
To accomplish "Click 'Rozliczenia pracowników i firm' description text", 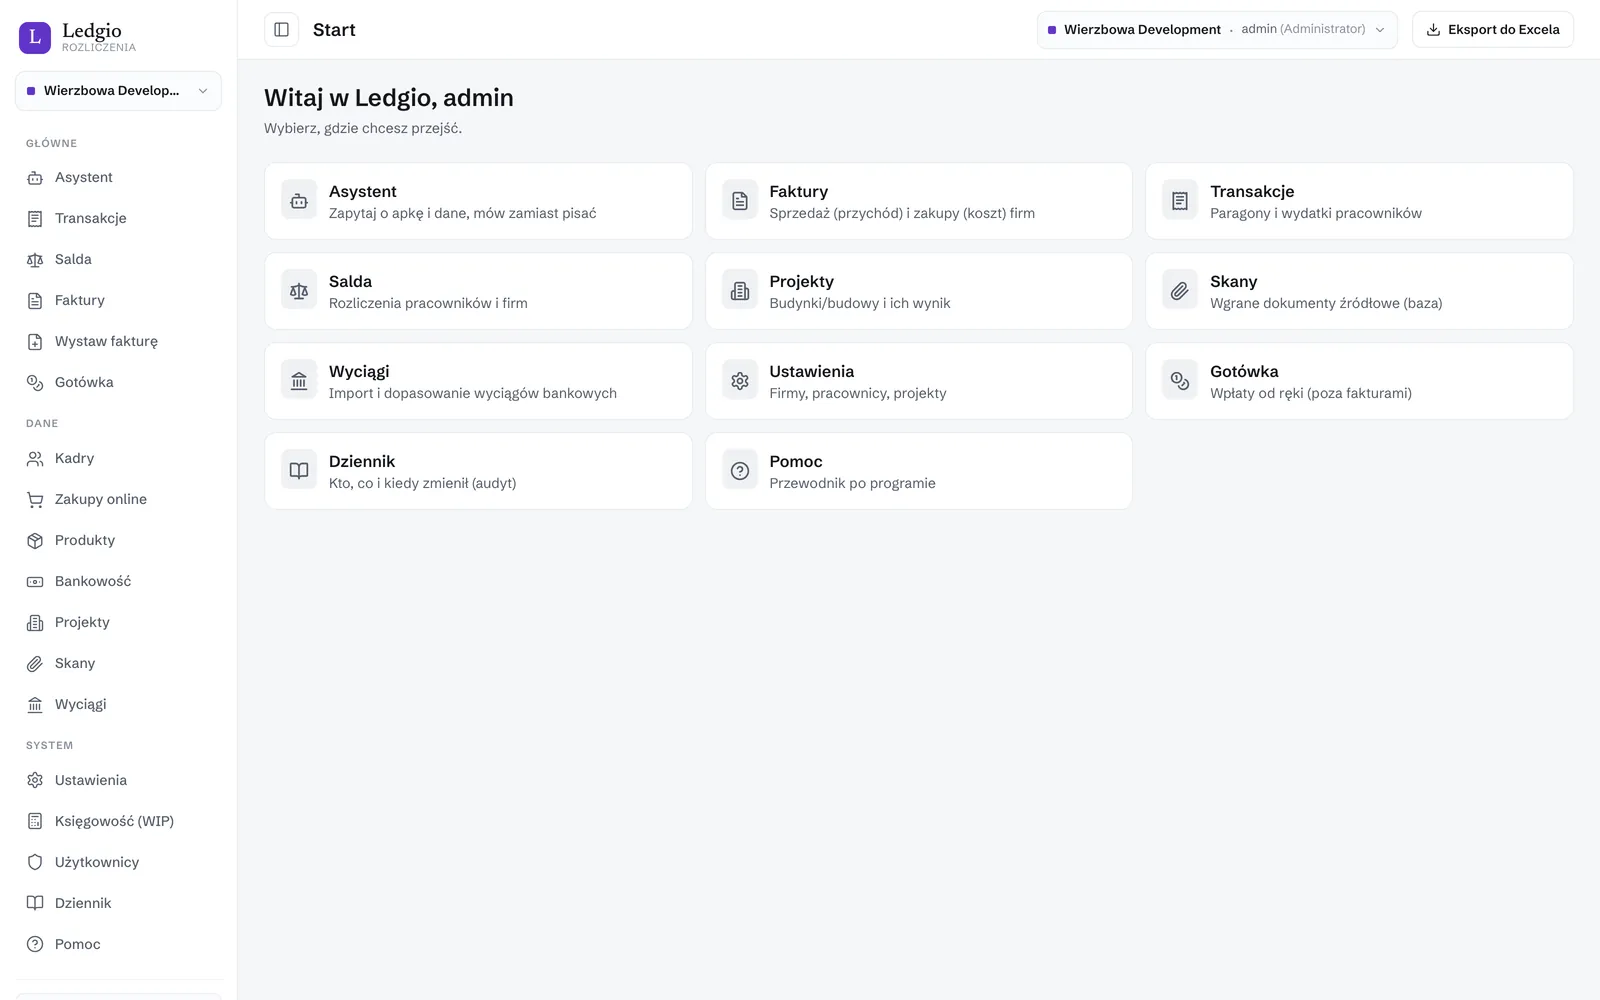I will point(428,304).
